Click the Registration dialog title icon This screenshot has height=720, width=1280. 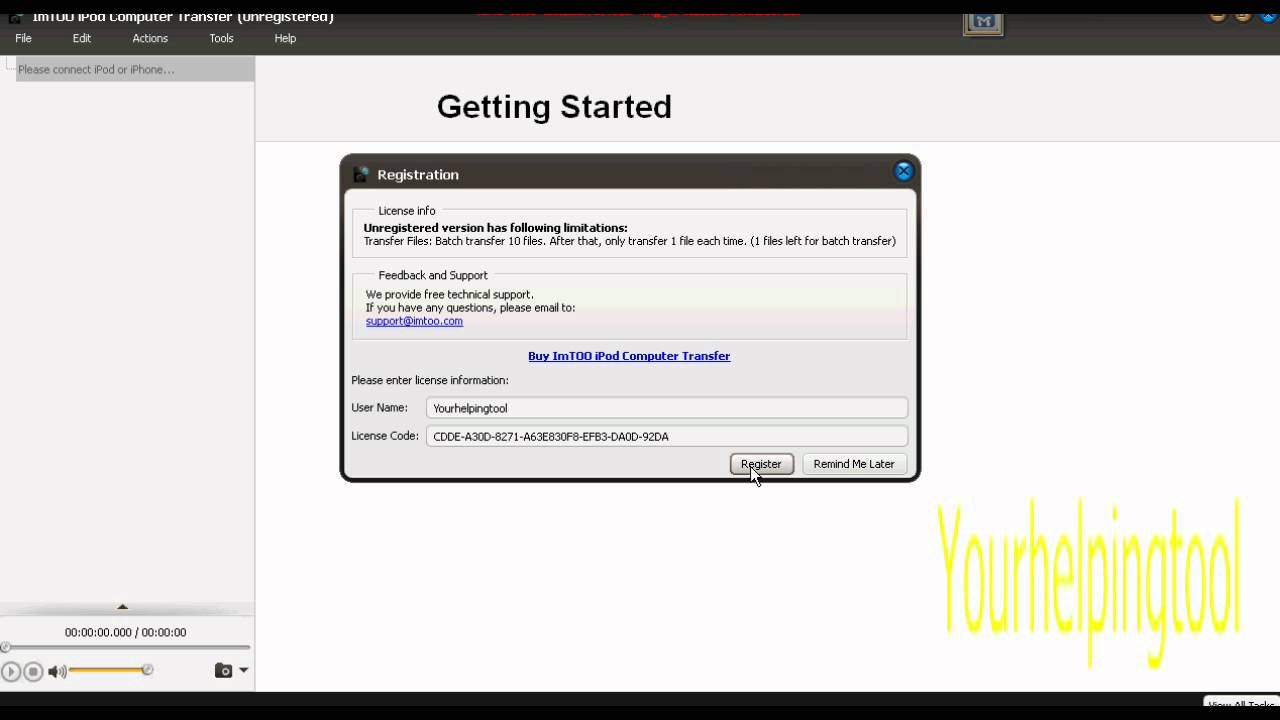pos(361,174)
